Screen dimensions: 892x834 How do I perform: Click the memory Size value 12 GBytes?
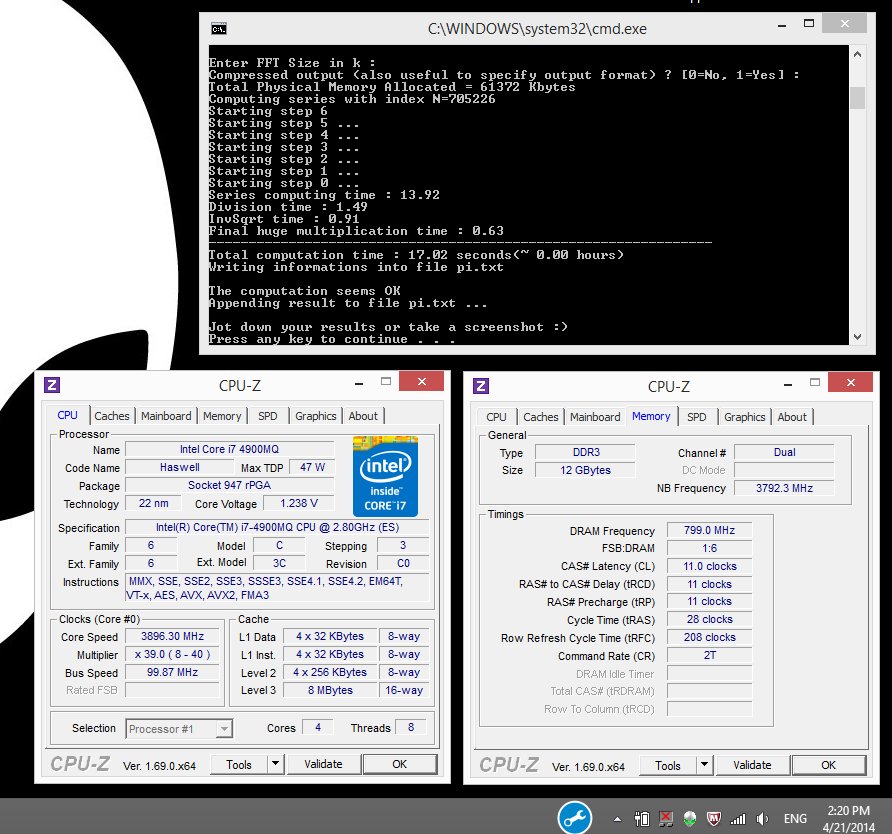[x=585, y=470]
